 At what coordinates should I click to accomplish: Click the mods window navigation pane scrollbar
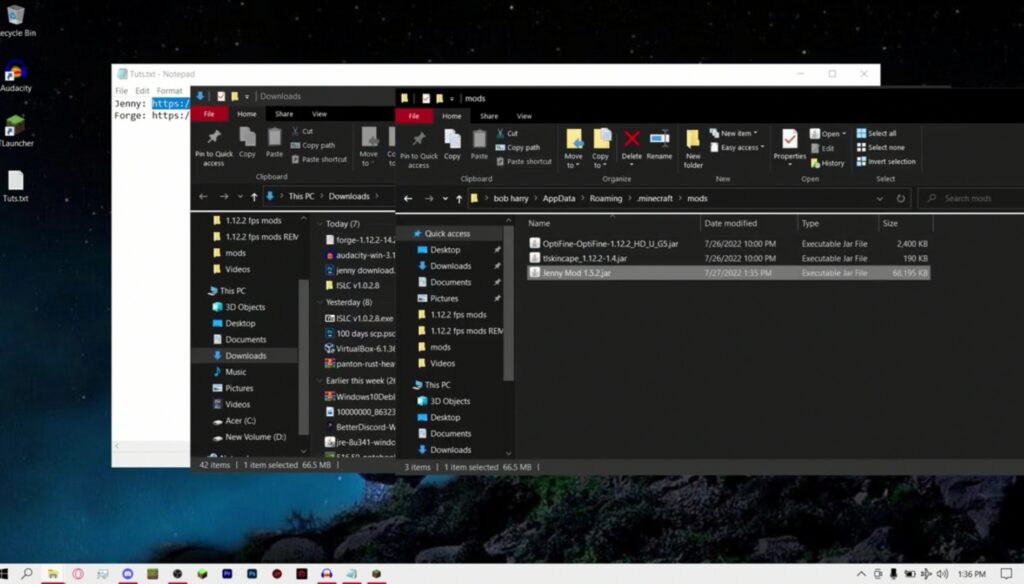tap(509, 304)
